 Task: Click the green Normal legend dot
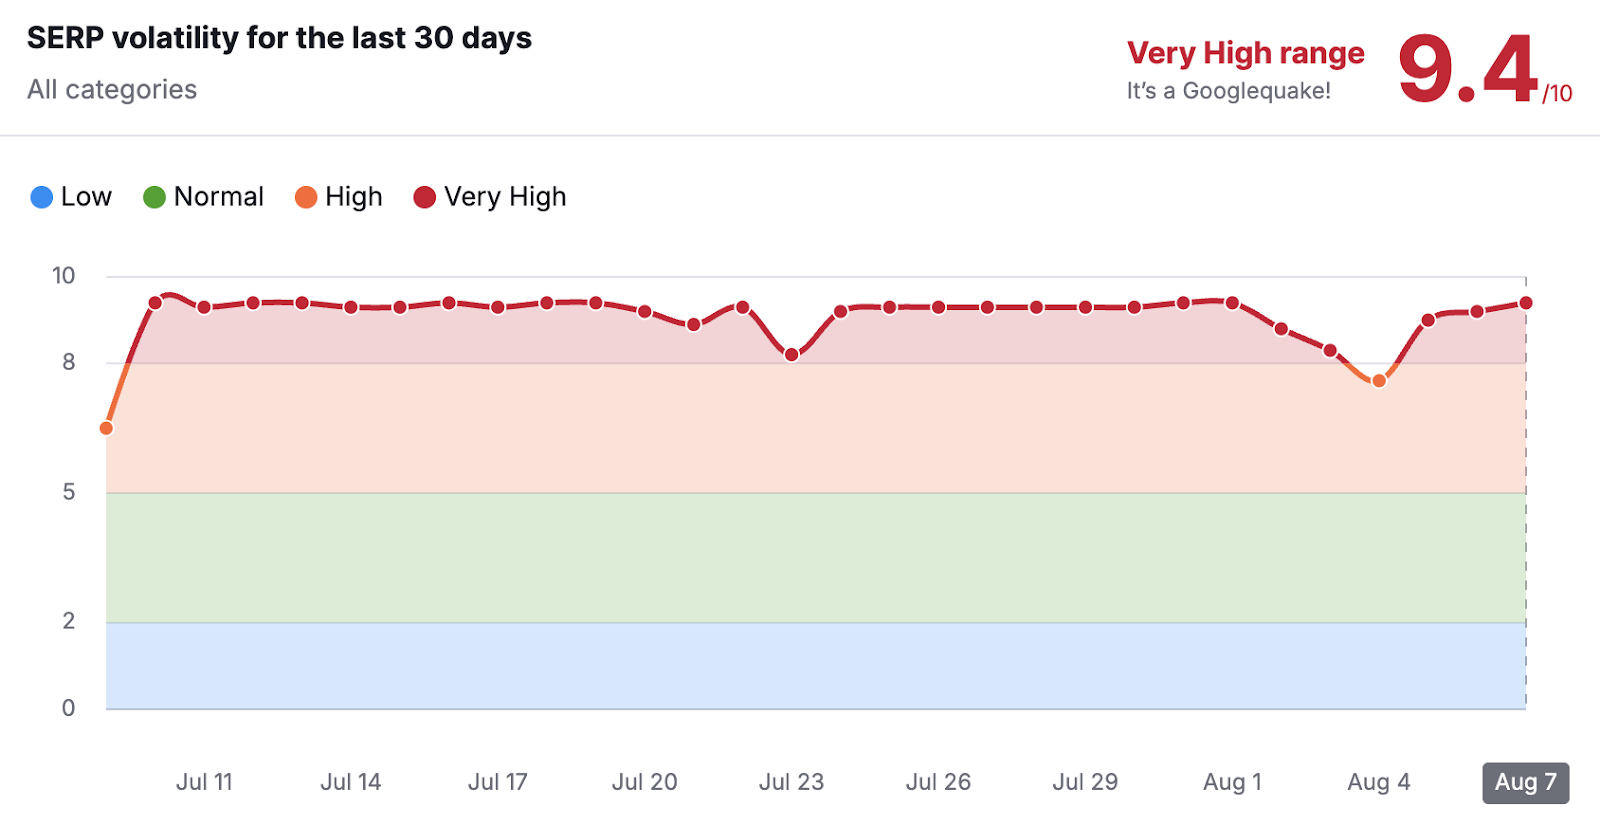[x=154, y=197]
